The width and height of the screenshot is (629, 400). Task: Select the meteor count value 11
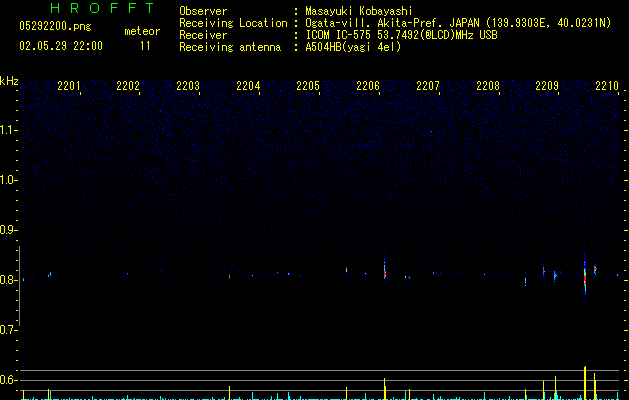pyautogui.click(x=145, y=46)
